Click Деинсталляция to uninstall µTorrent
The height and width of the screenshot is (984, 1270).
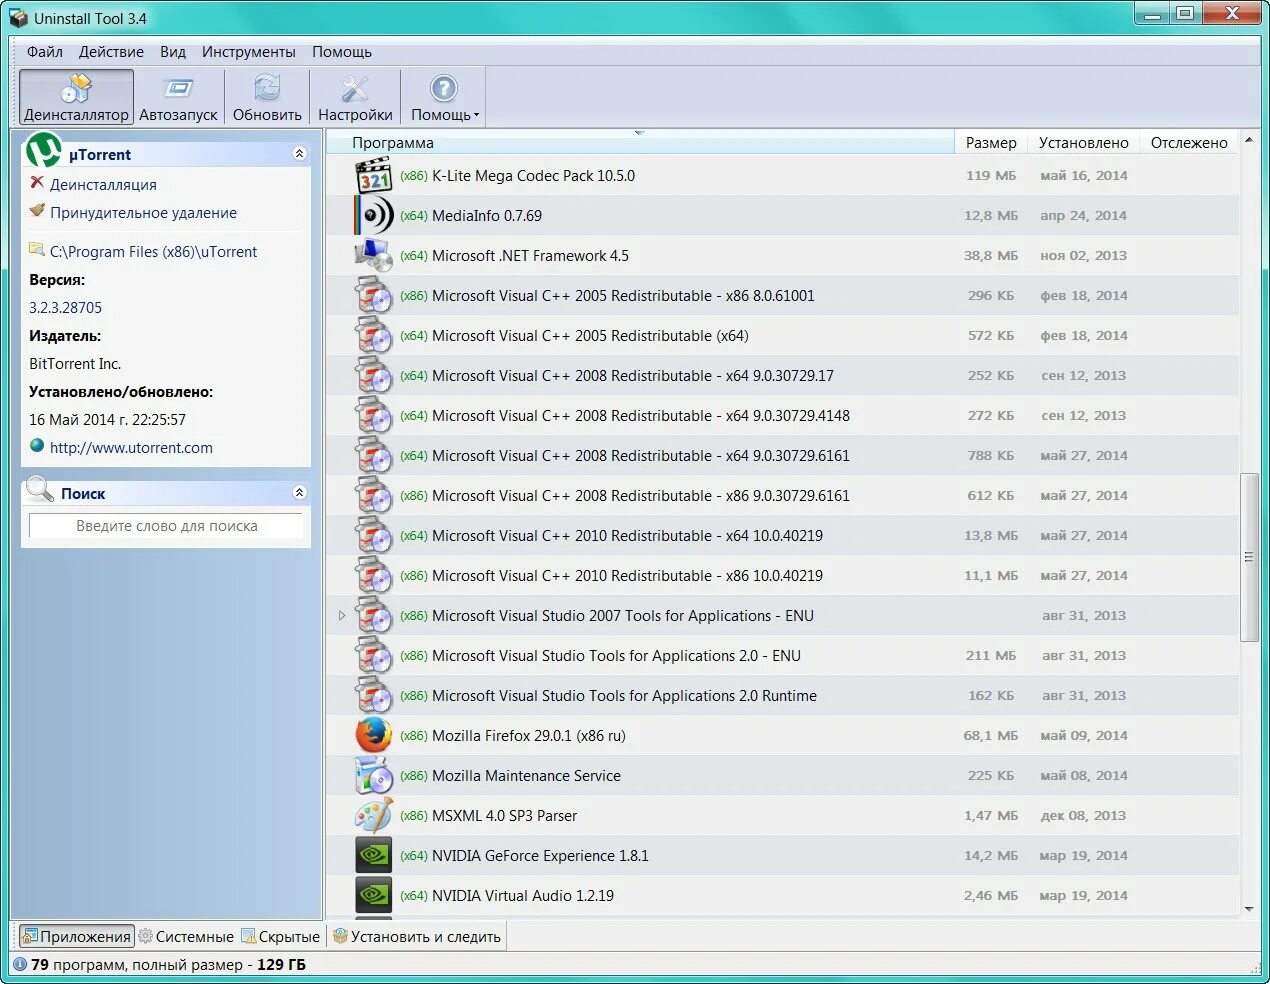tap(103, 185)
